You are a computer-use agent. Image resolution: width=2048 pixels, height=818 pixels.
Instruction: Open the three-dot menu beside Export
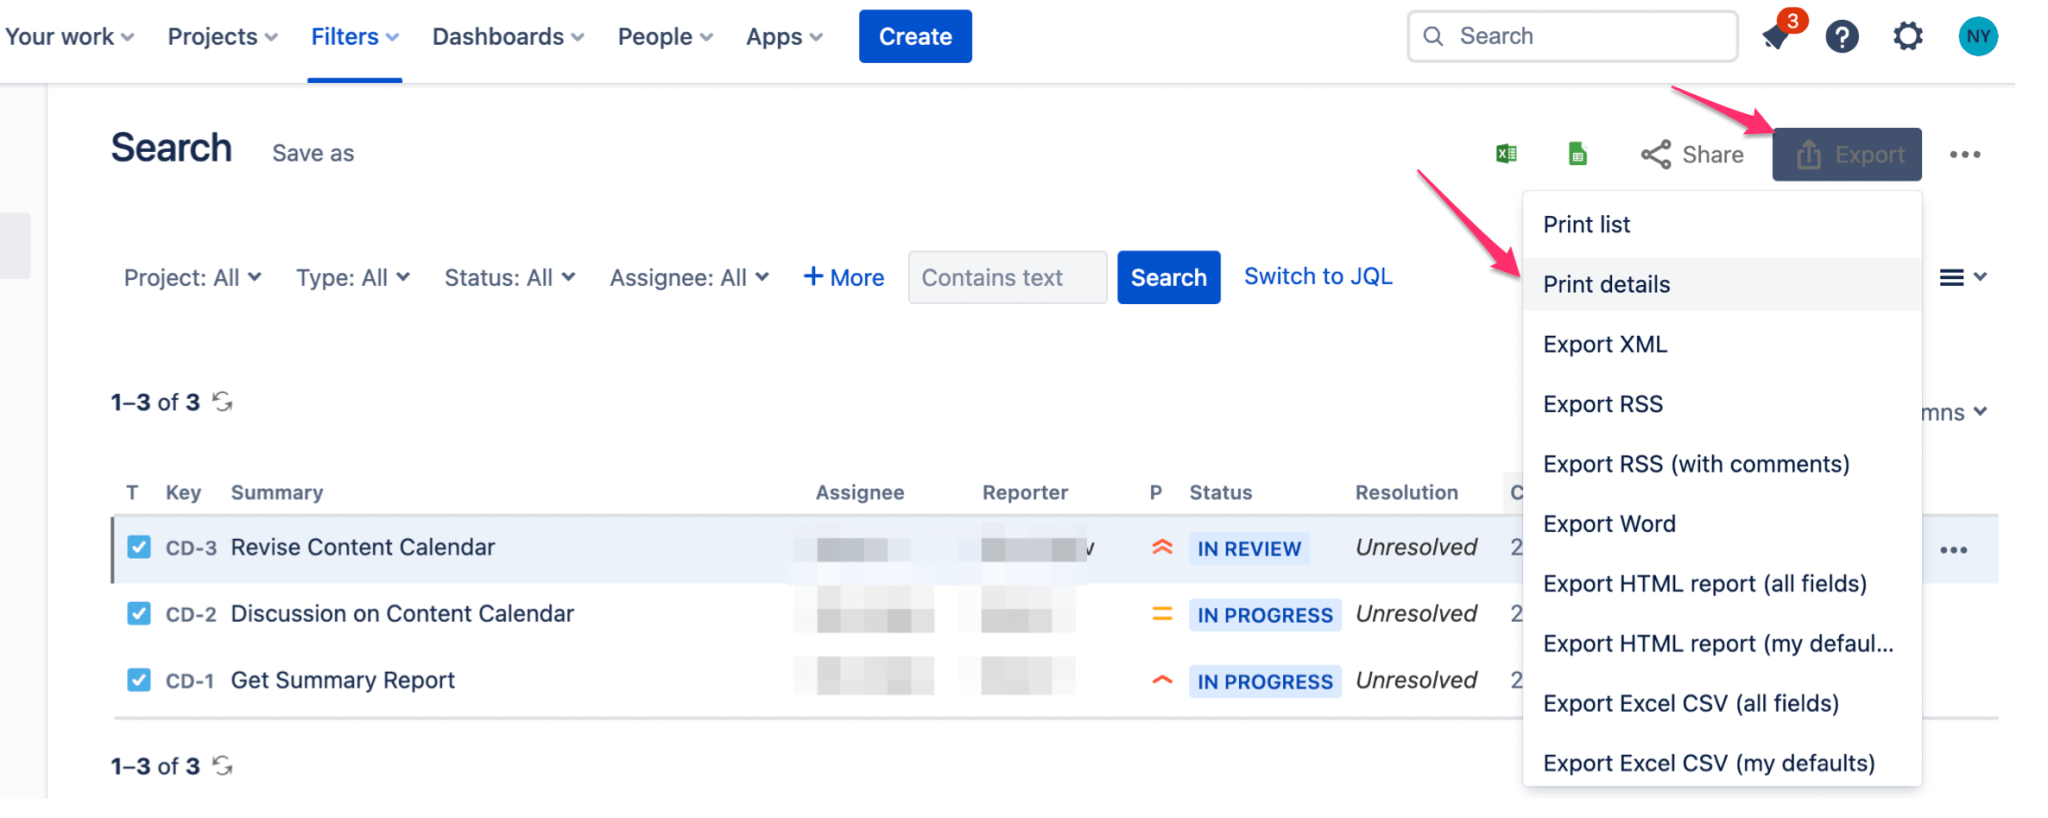click(1965, 154)
